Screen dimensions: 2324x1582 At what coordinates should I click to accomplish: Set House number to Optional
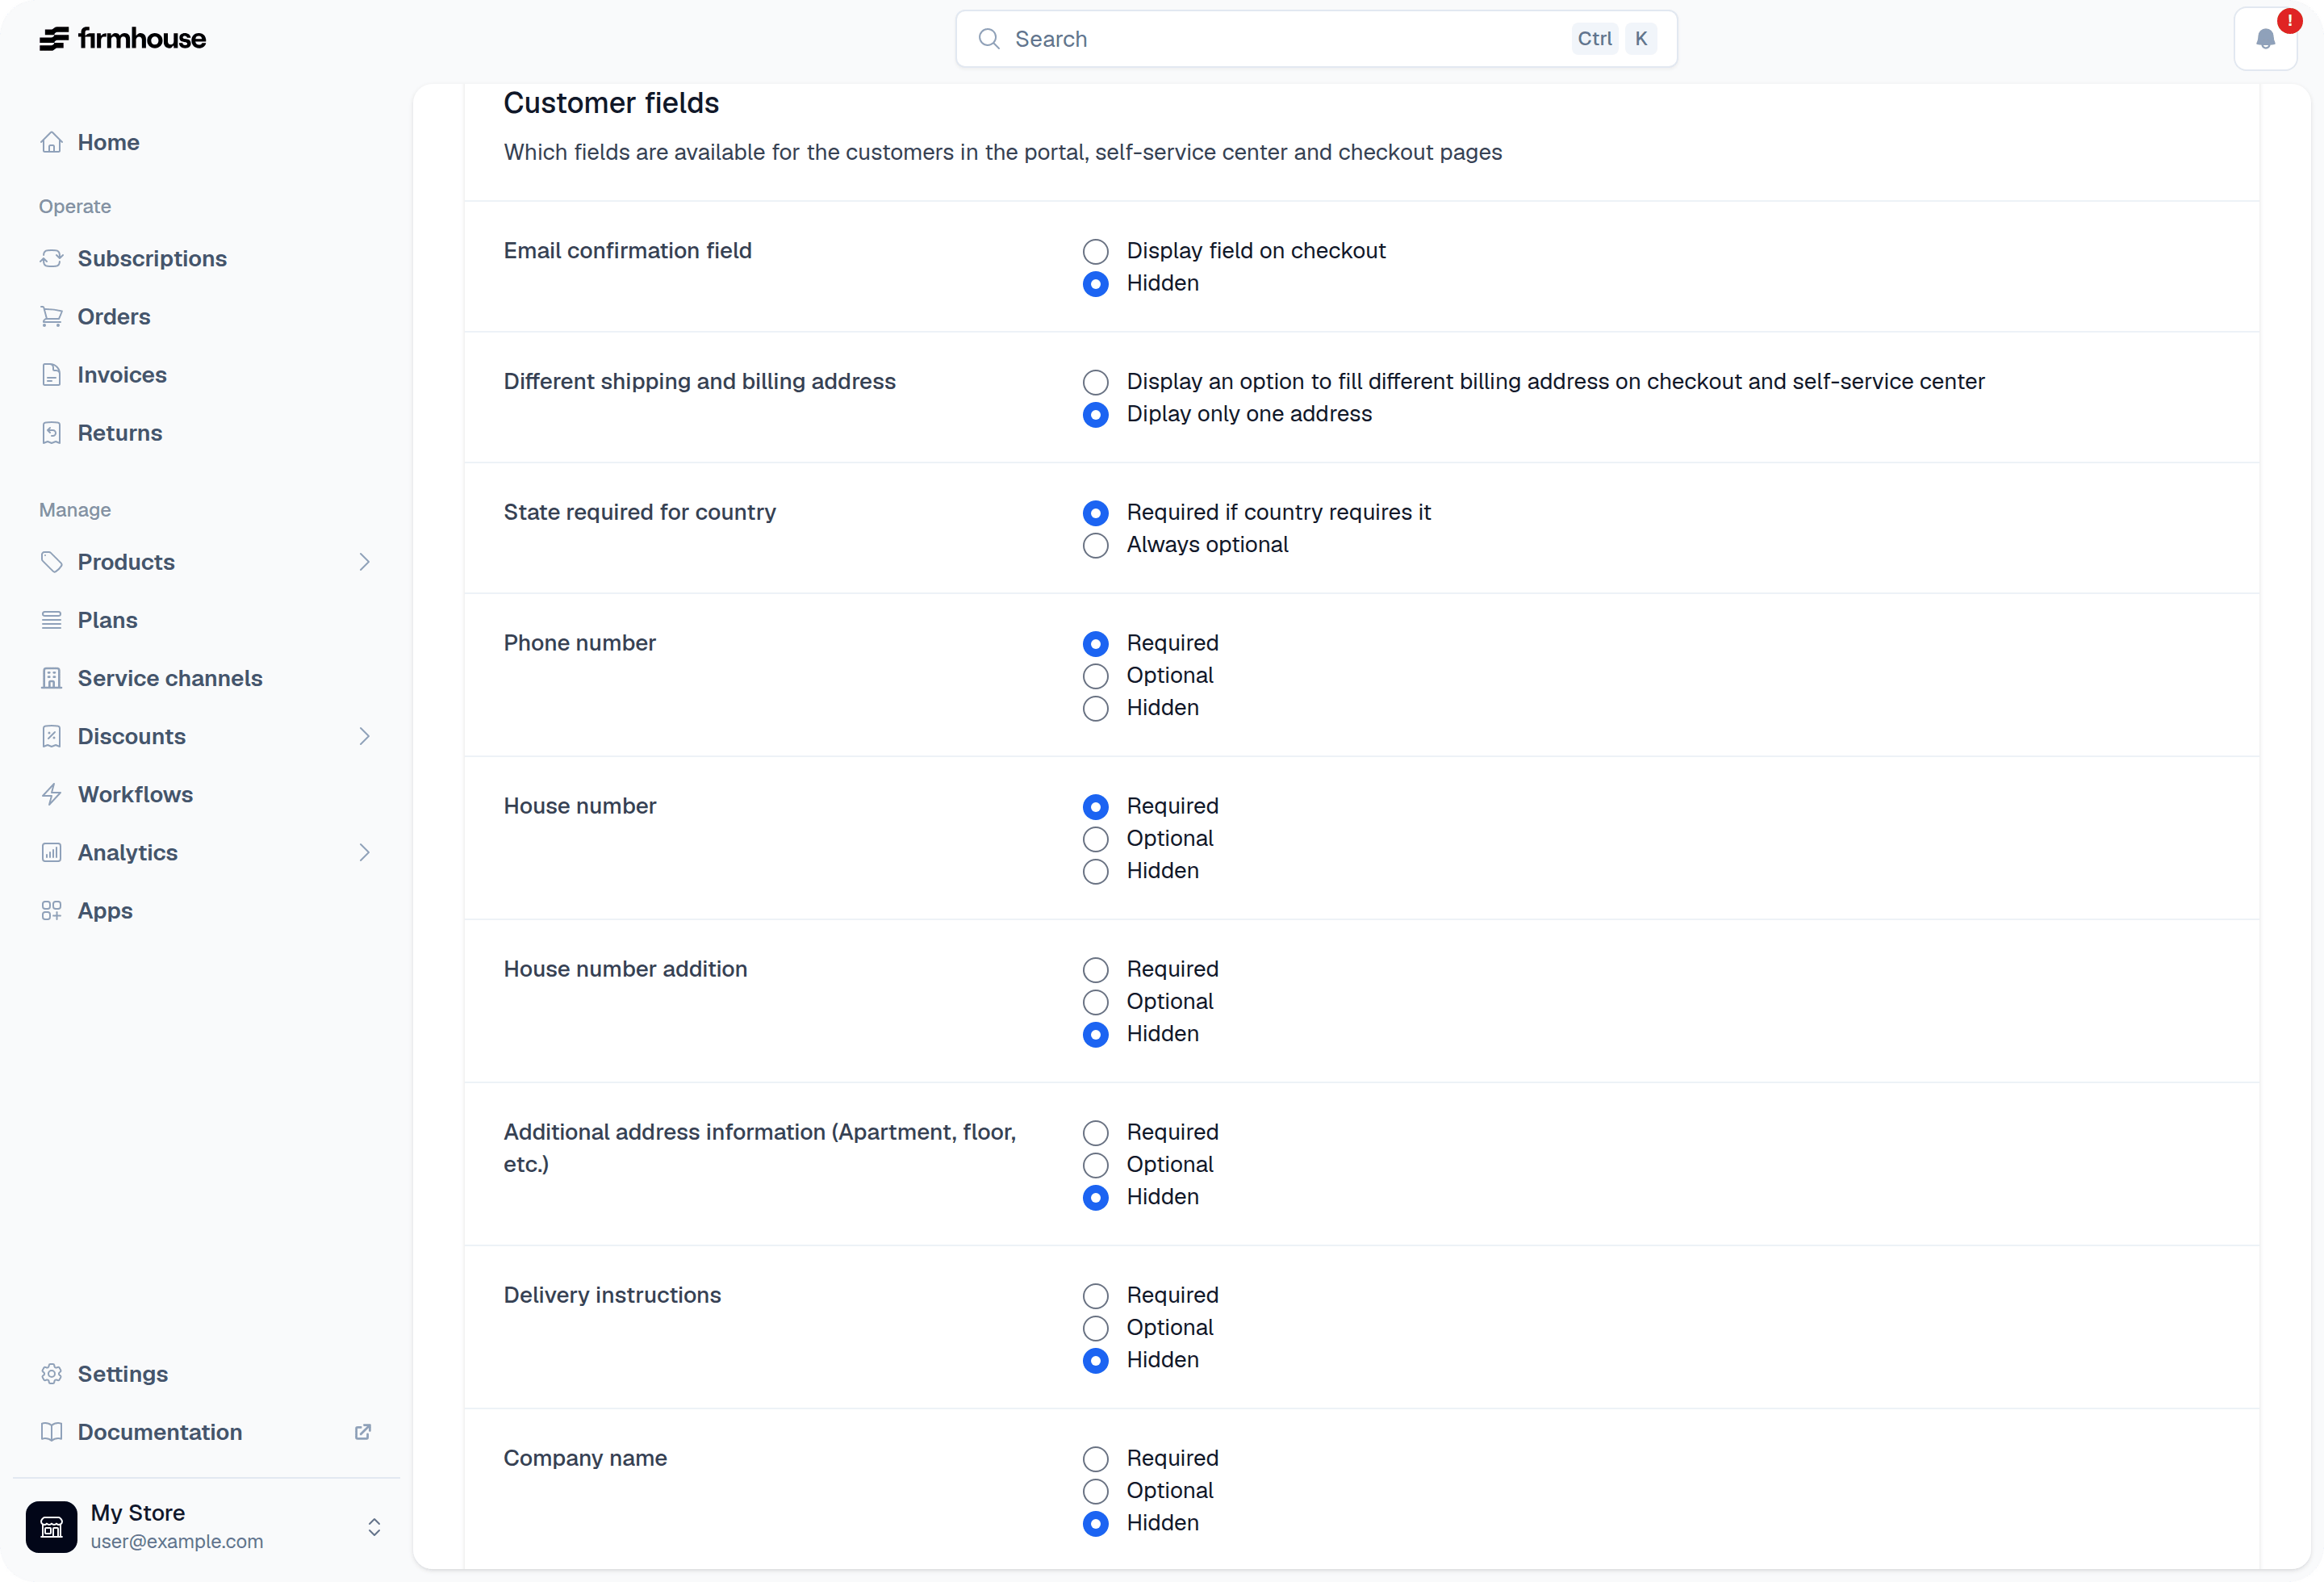[x=1096, y=839]
